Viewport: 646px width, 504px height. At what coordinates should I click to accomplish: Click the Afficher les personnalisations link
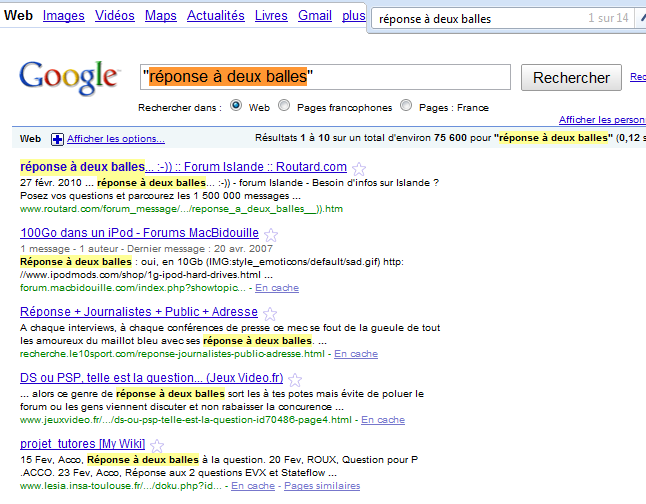pos(602,120)
